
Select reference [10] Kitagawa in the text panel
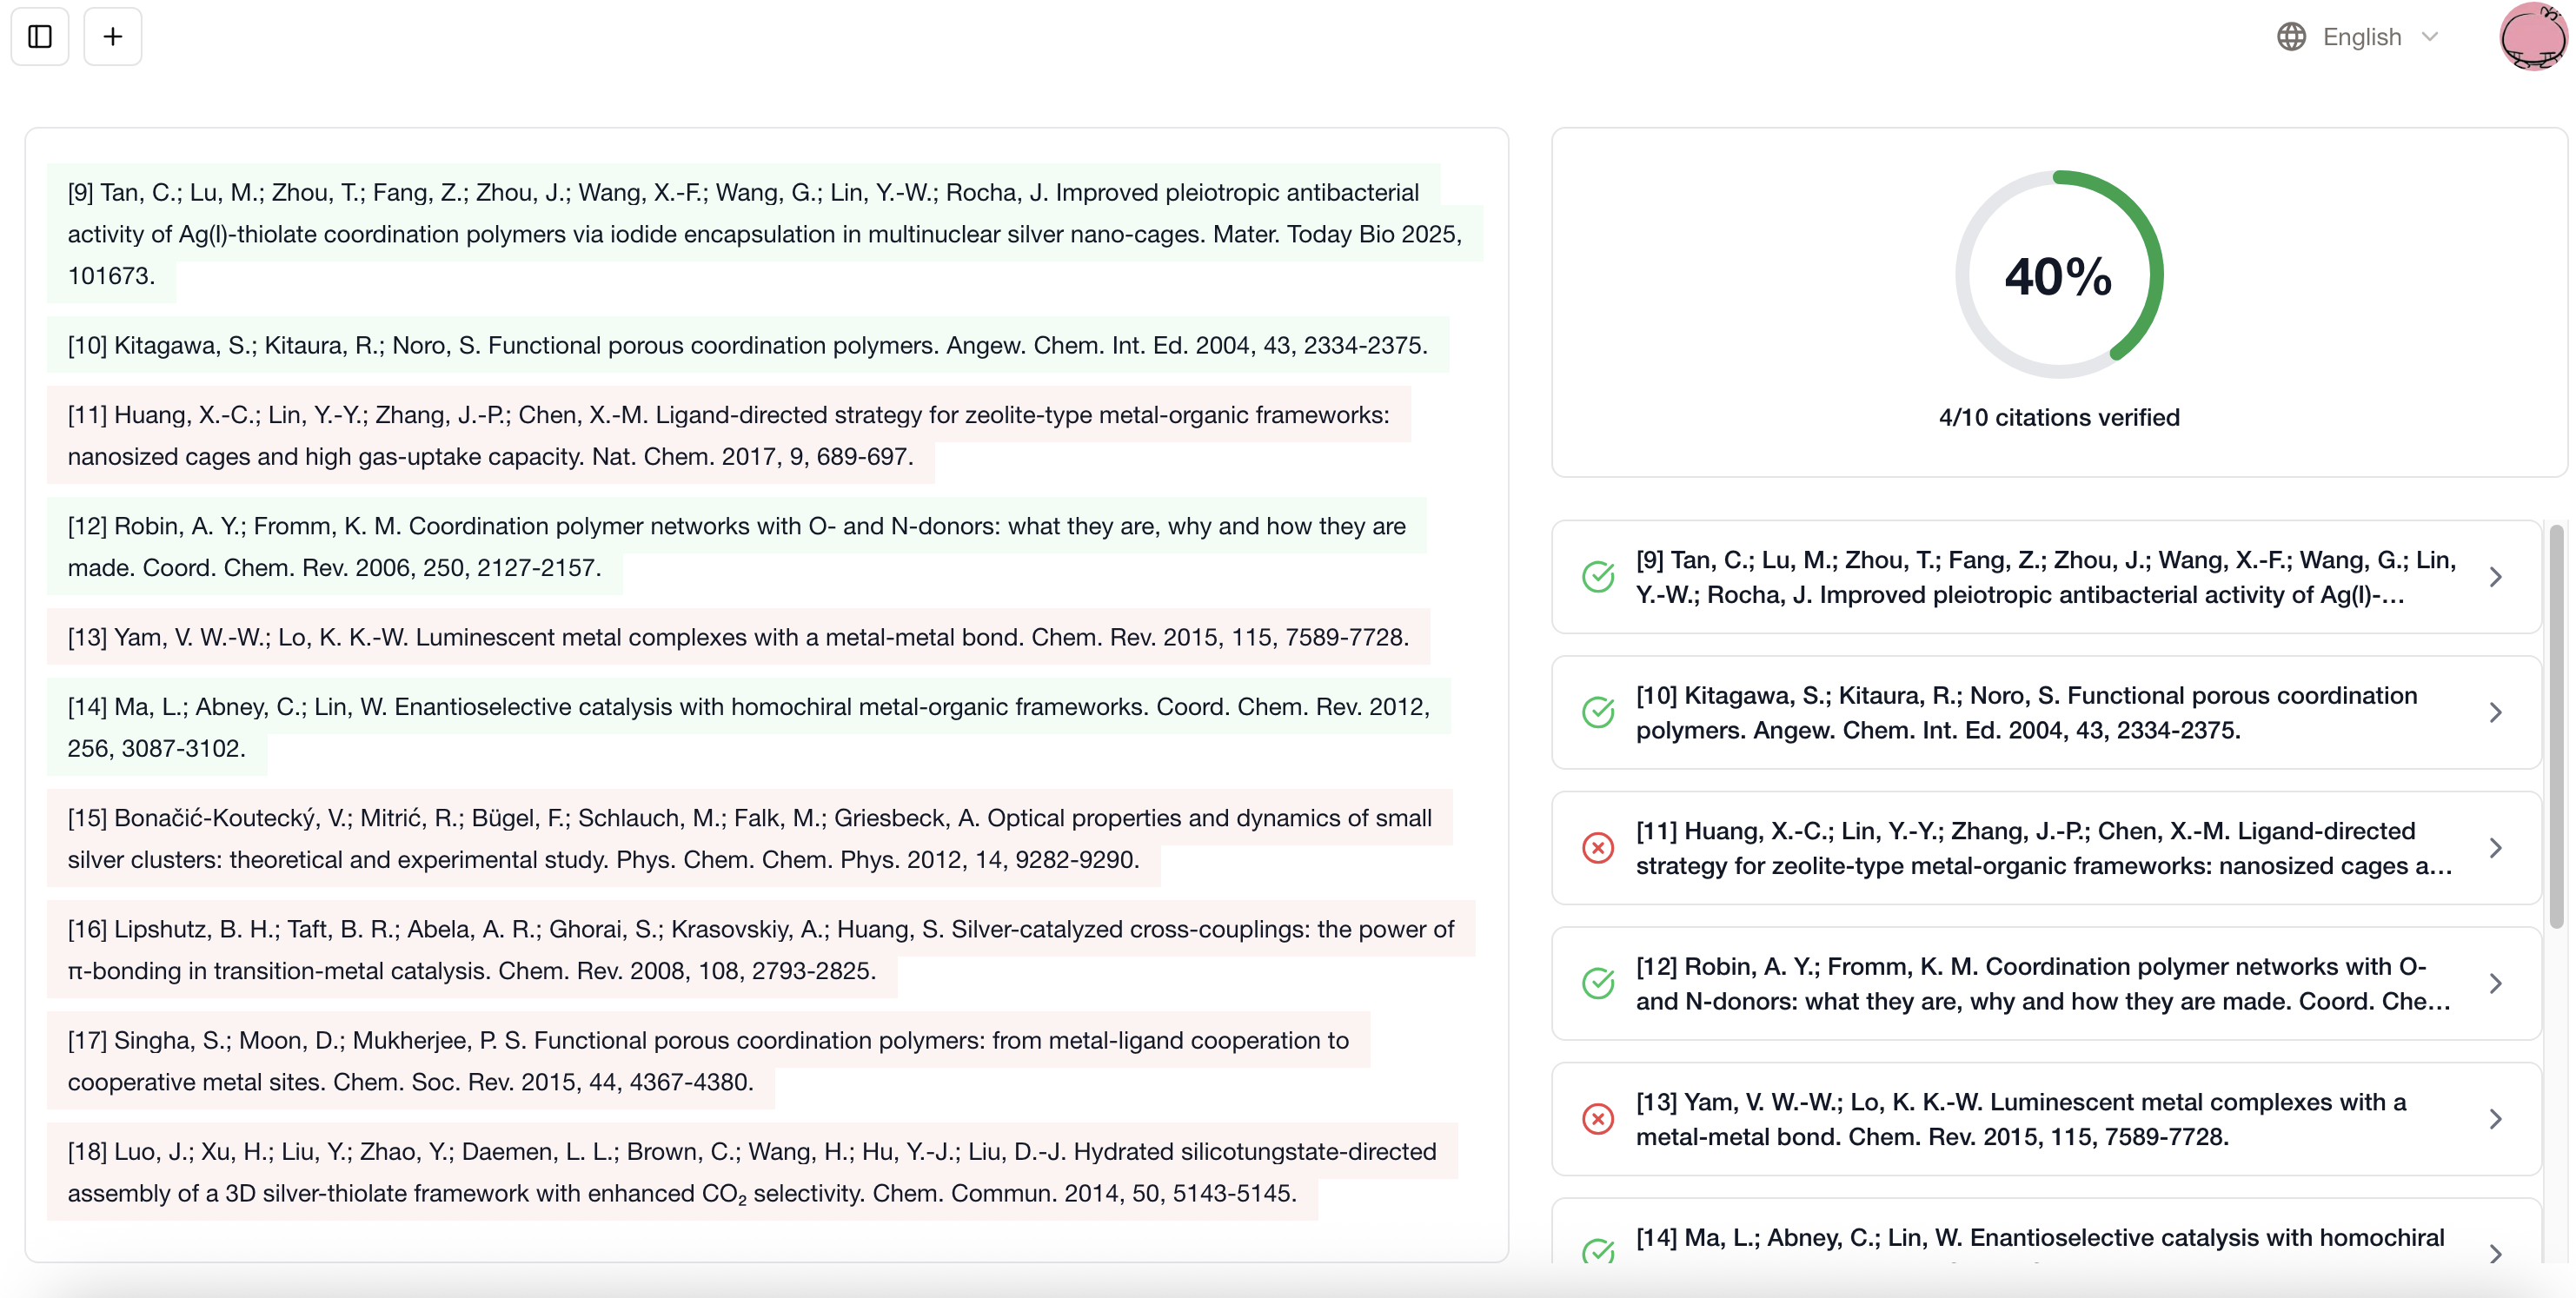748,345
